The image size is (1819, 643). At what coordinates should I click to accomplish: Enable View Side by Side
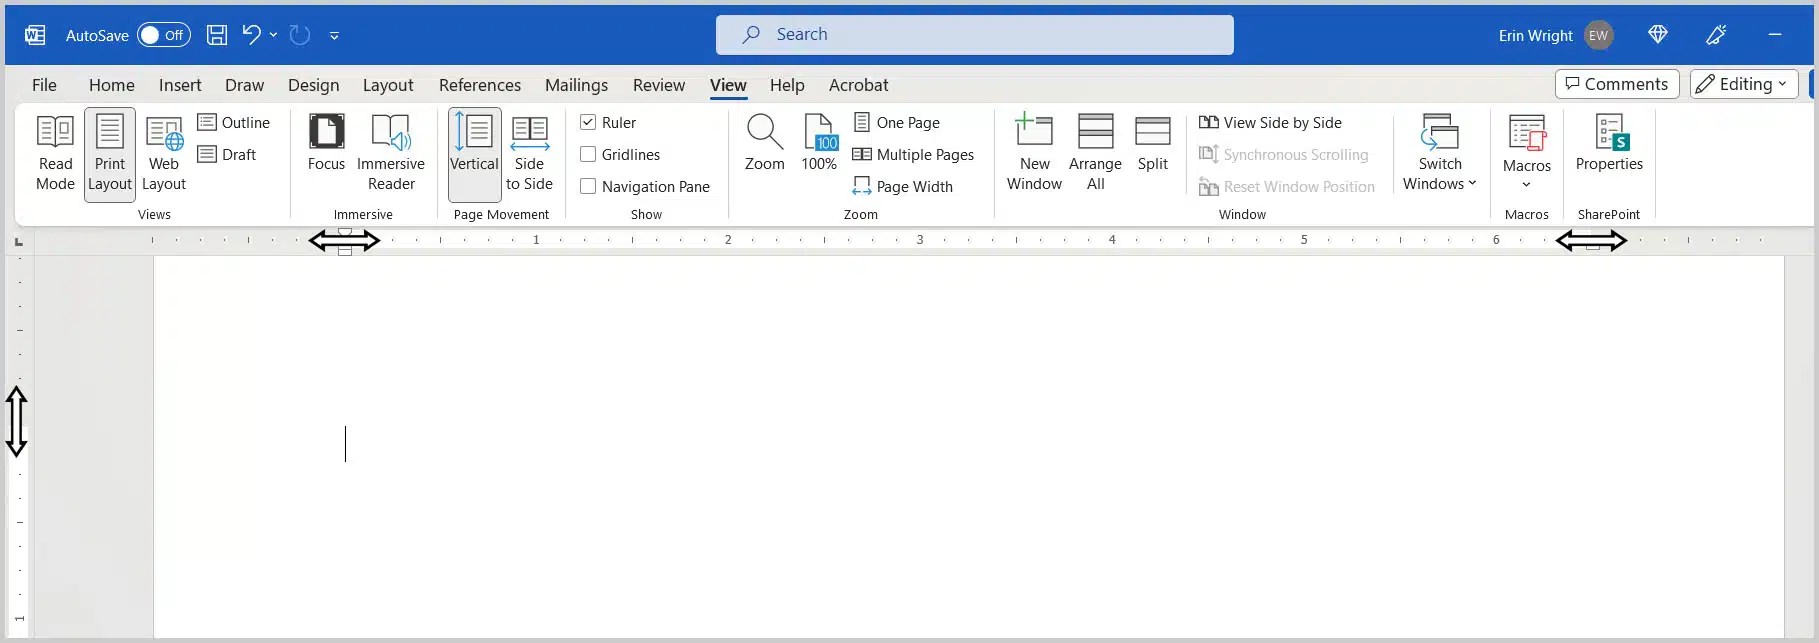point(1270,122)
